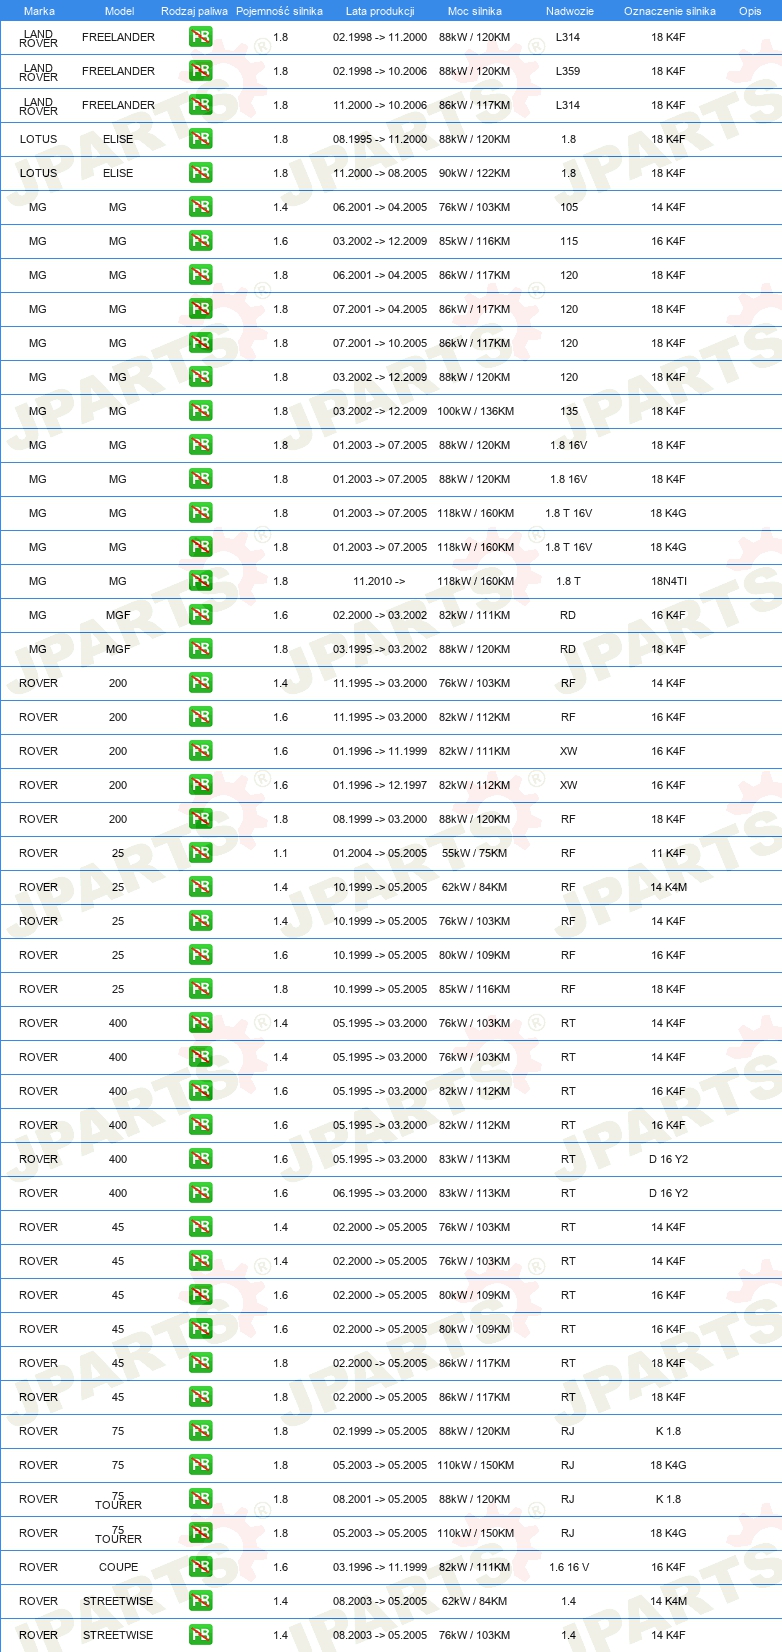Click petrol icon in FREELANDER L359 row

coord(201,71)
